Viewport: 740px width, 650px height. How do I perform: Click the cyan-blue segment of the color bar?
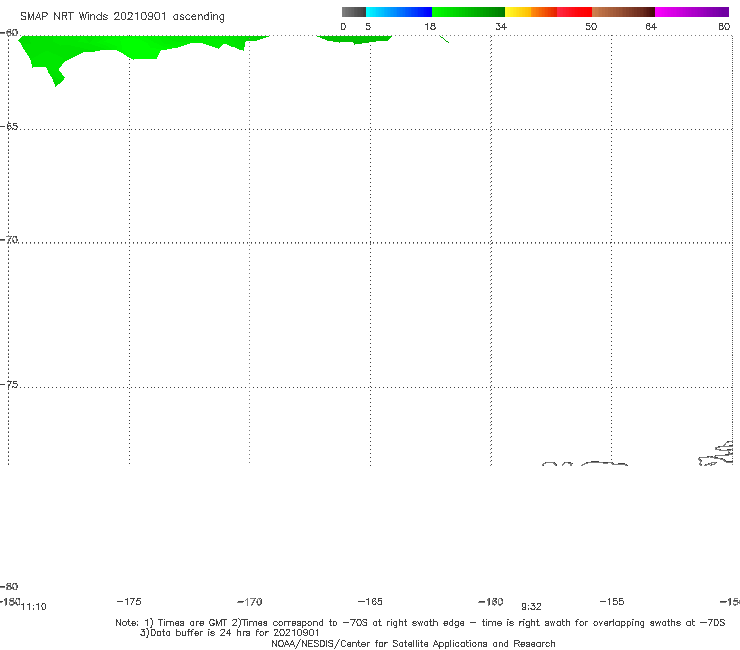399,12
